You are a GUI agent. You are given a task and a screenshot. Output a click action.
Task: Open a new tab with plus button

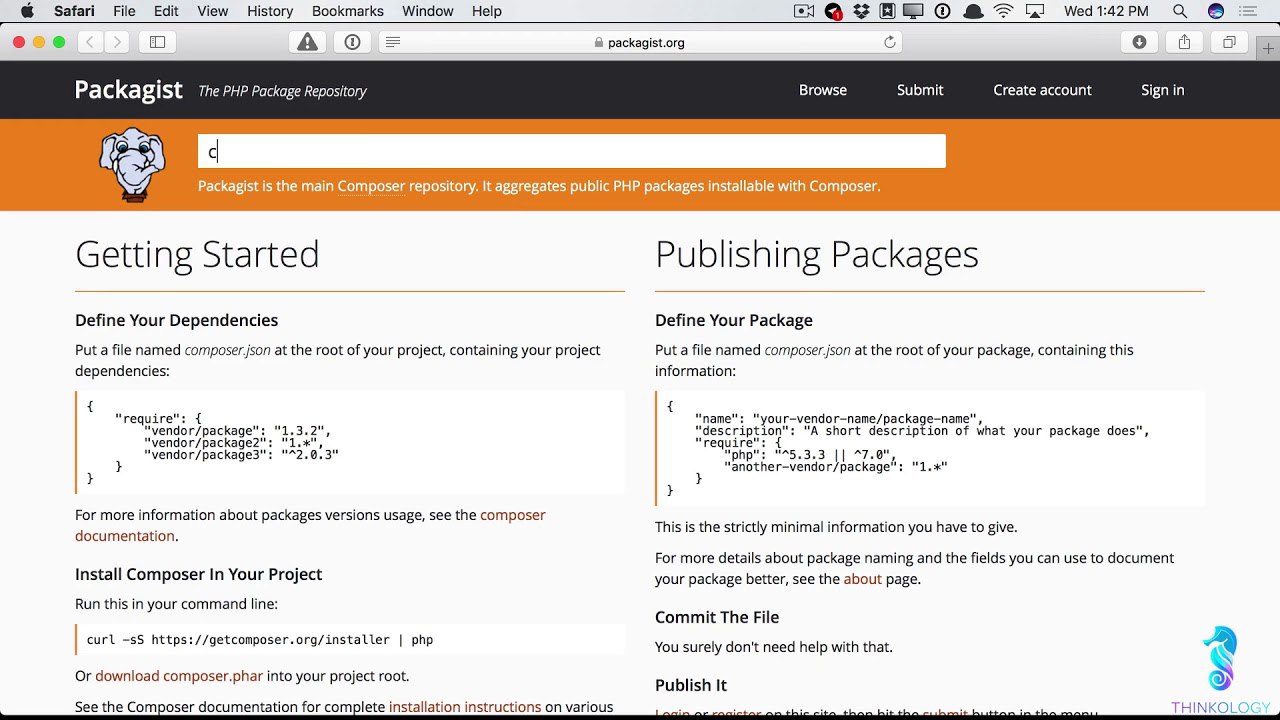(x=1268, y=48)
